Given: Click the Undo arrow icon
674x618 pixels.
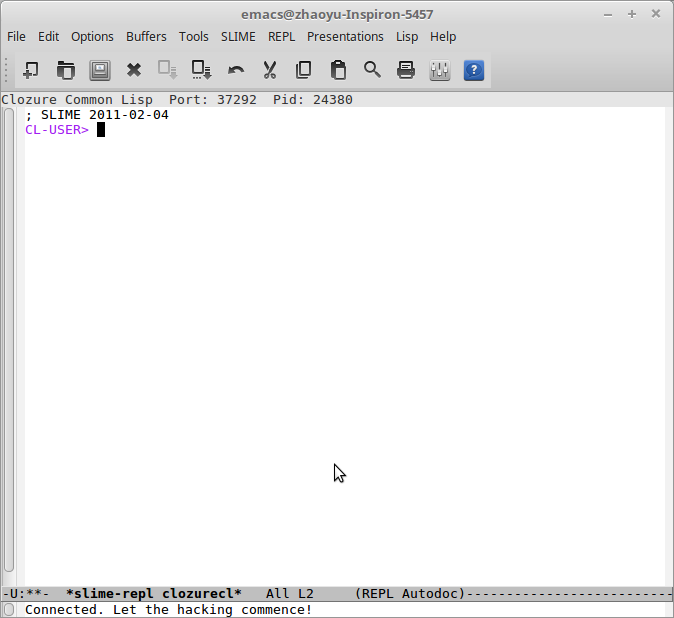Looking at the screenshot, I should (x=236, y=70).
